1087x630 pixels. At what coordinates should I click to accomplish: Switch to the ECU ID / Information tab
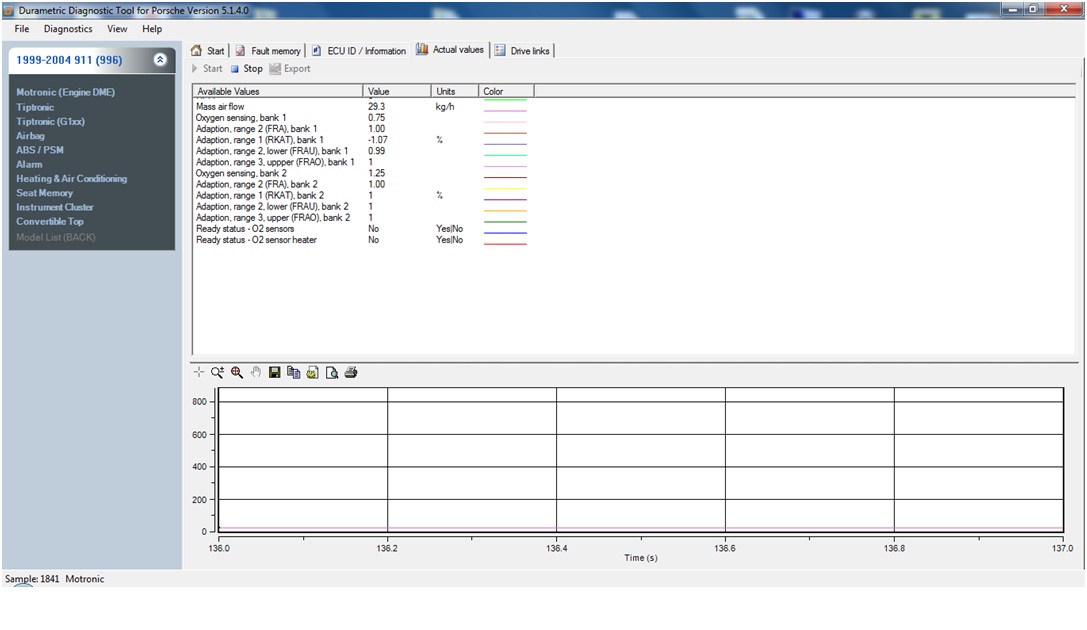tap(359, 51)
